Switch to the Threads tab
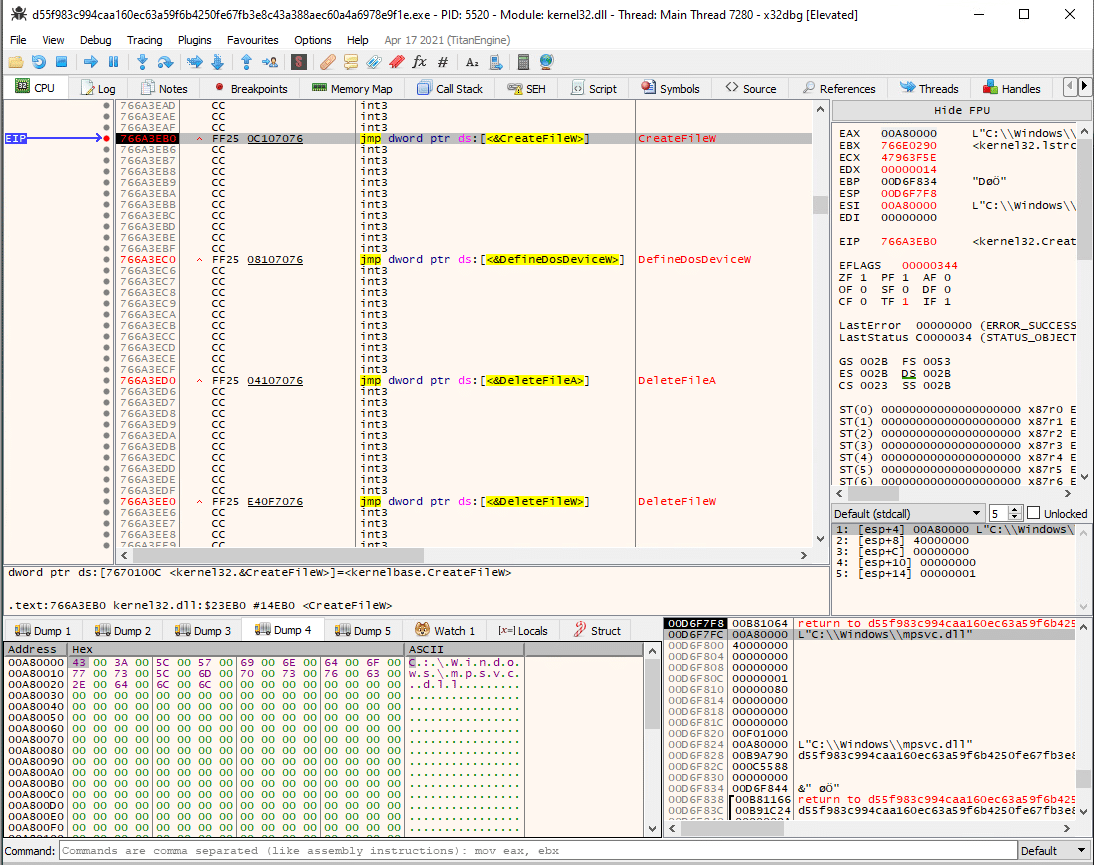This screenshot has height=865, width=1094. [x=929, y=89]
